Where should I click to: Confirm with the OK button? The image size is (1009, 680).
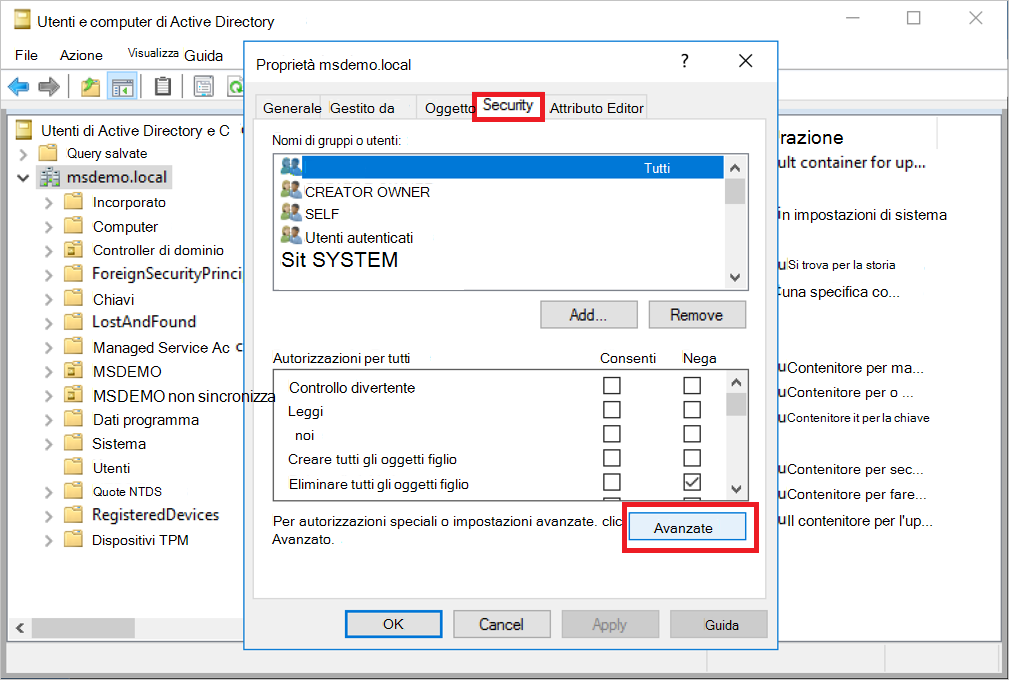[x=393, y=624]
